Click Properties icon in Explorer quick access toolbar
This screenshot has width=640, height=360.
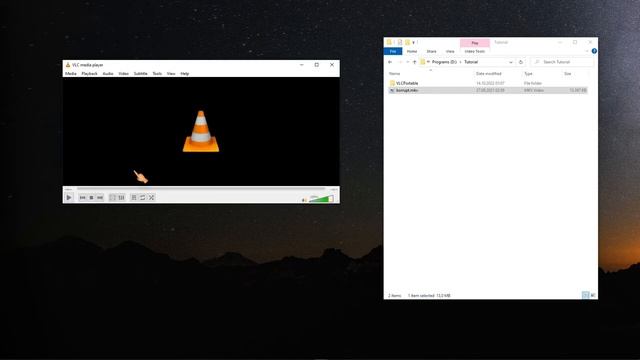400,42
